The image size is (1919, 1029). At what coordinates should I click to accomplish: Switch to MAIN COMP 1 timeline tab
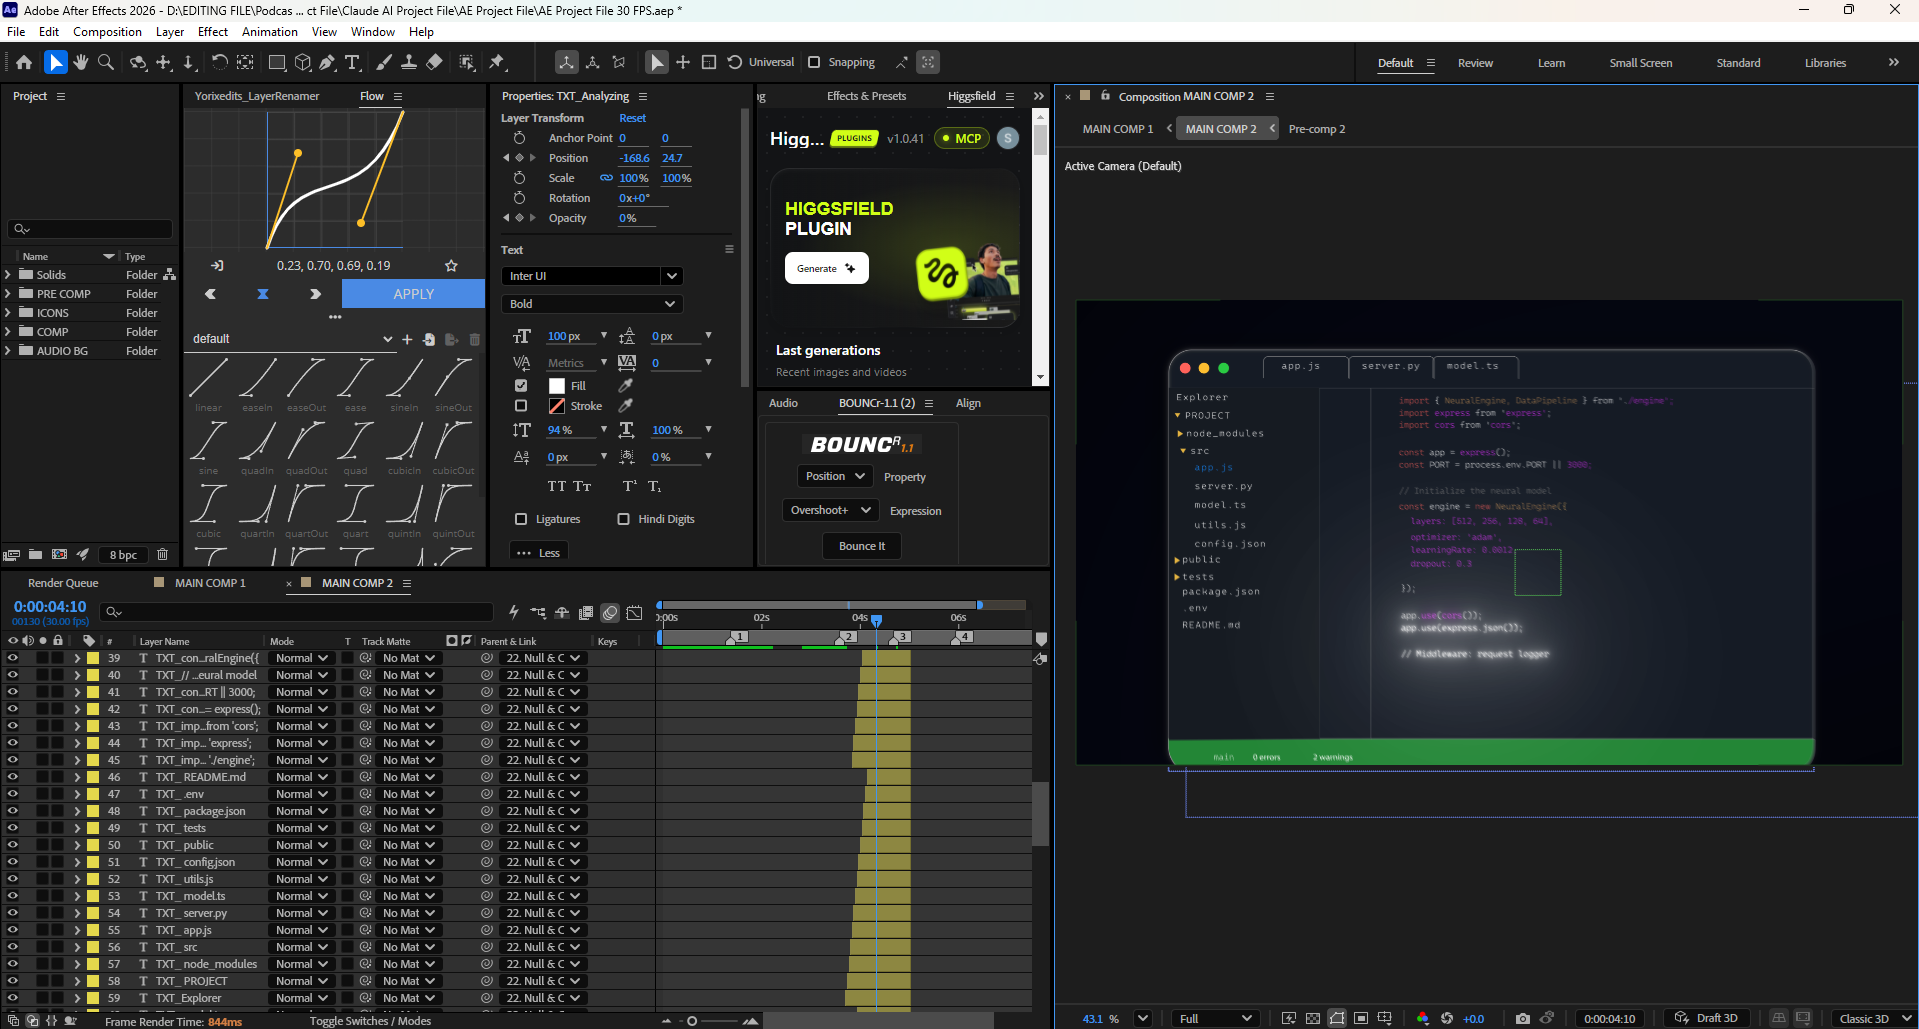tap(210, 583)
